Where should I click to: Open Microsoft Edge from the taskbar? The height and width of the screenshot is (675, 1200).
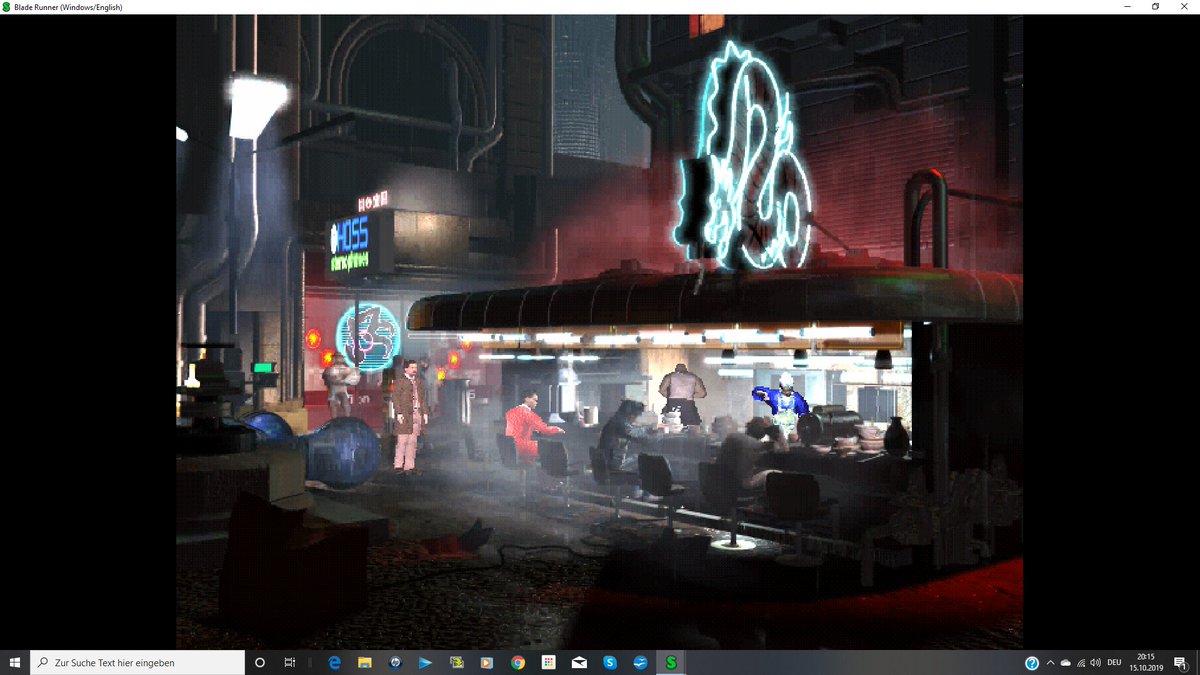point(333,662)
